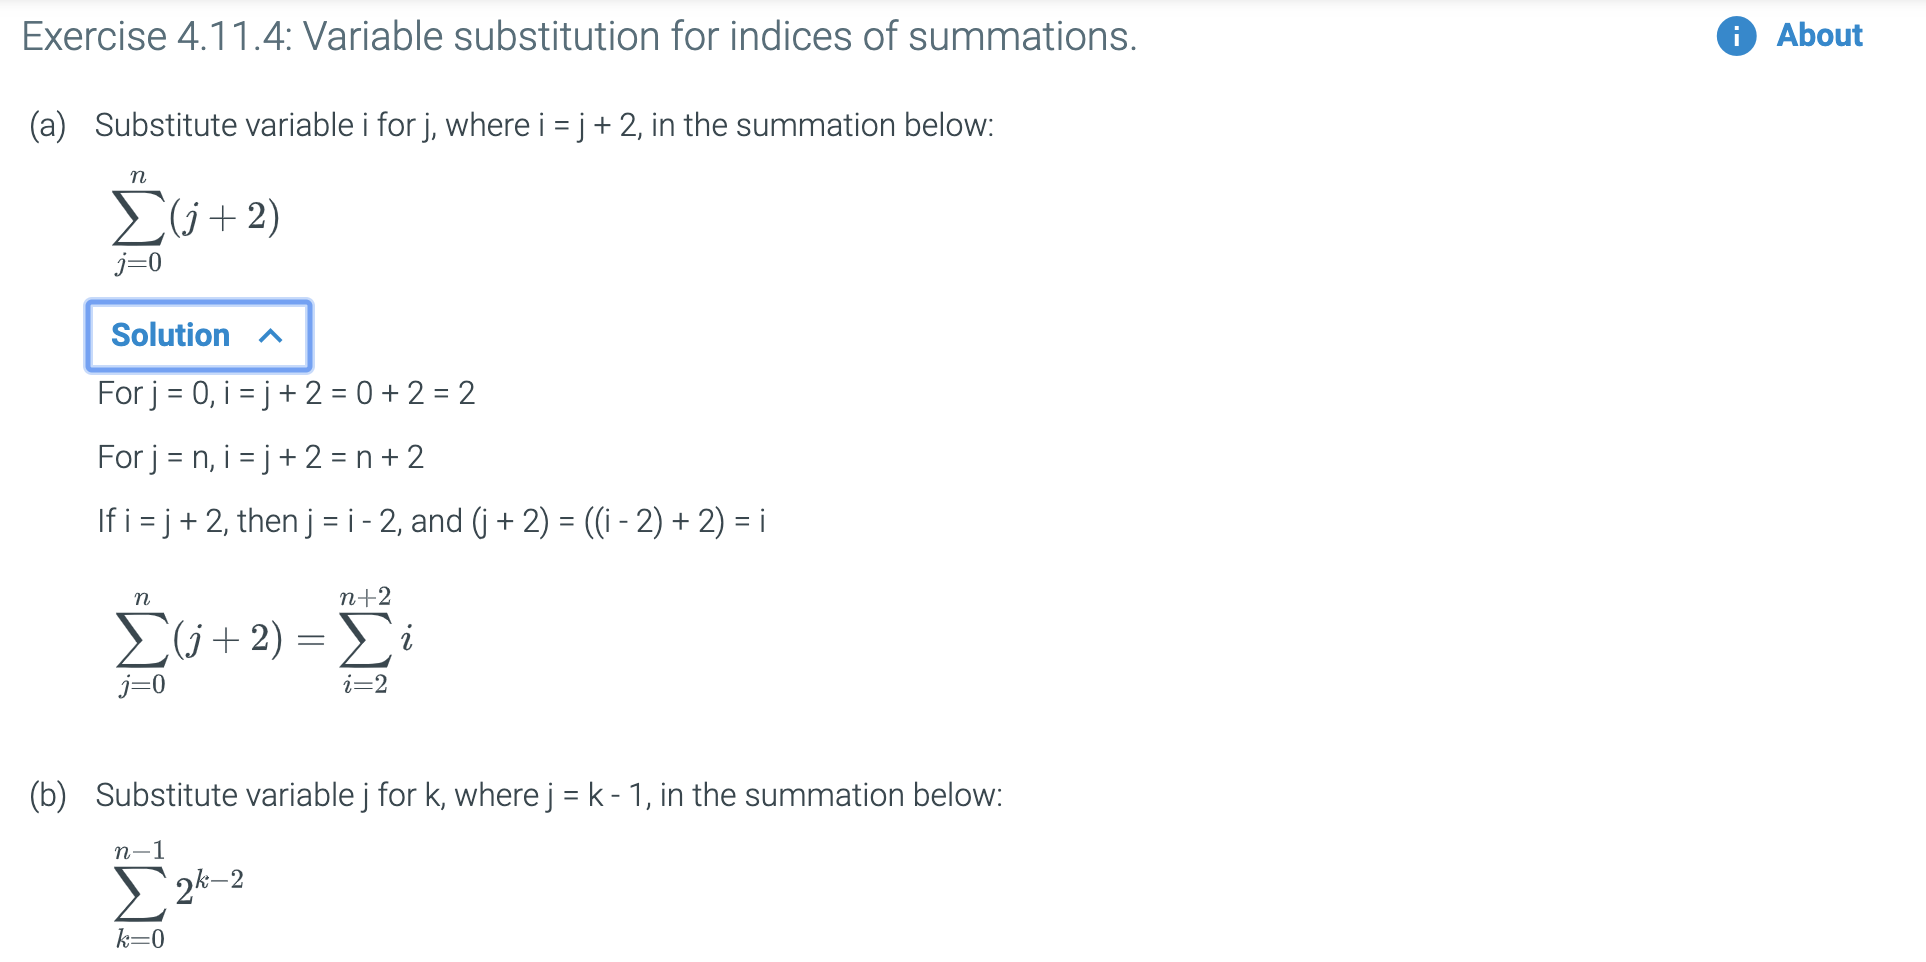Select the line "For j = n, i = j + 2 = n + 2"
The width and height of the screenshot is (1926, 962).
click(260, 457)
